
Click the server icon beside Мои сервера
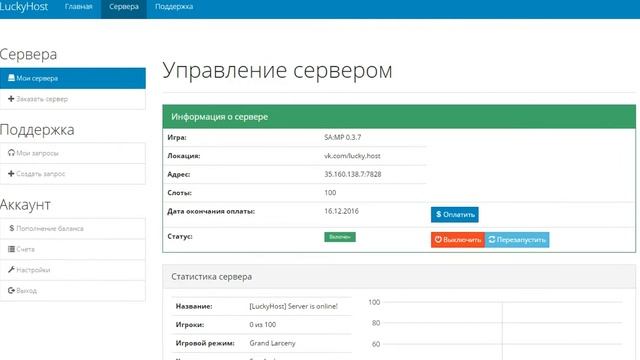(x=11, y=78)
